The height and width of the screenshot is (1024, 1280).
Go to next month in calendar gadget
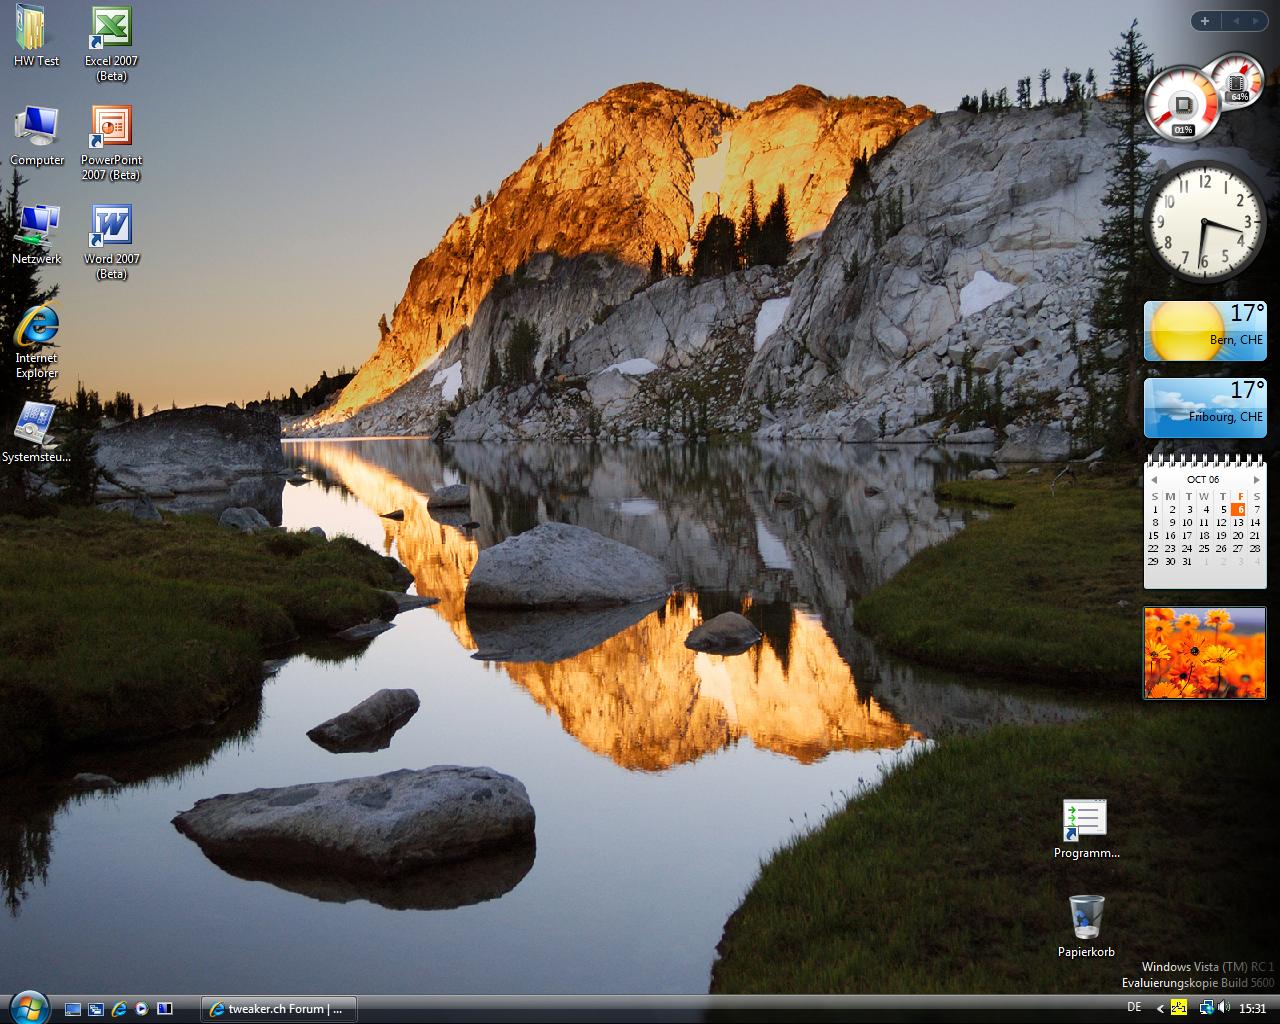point(1257,480)
